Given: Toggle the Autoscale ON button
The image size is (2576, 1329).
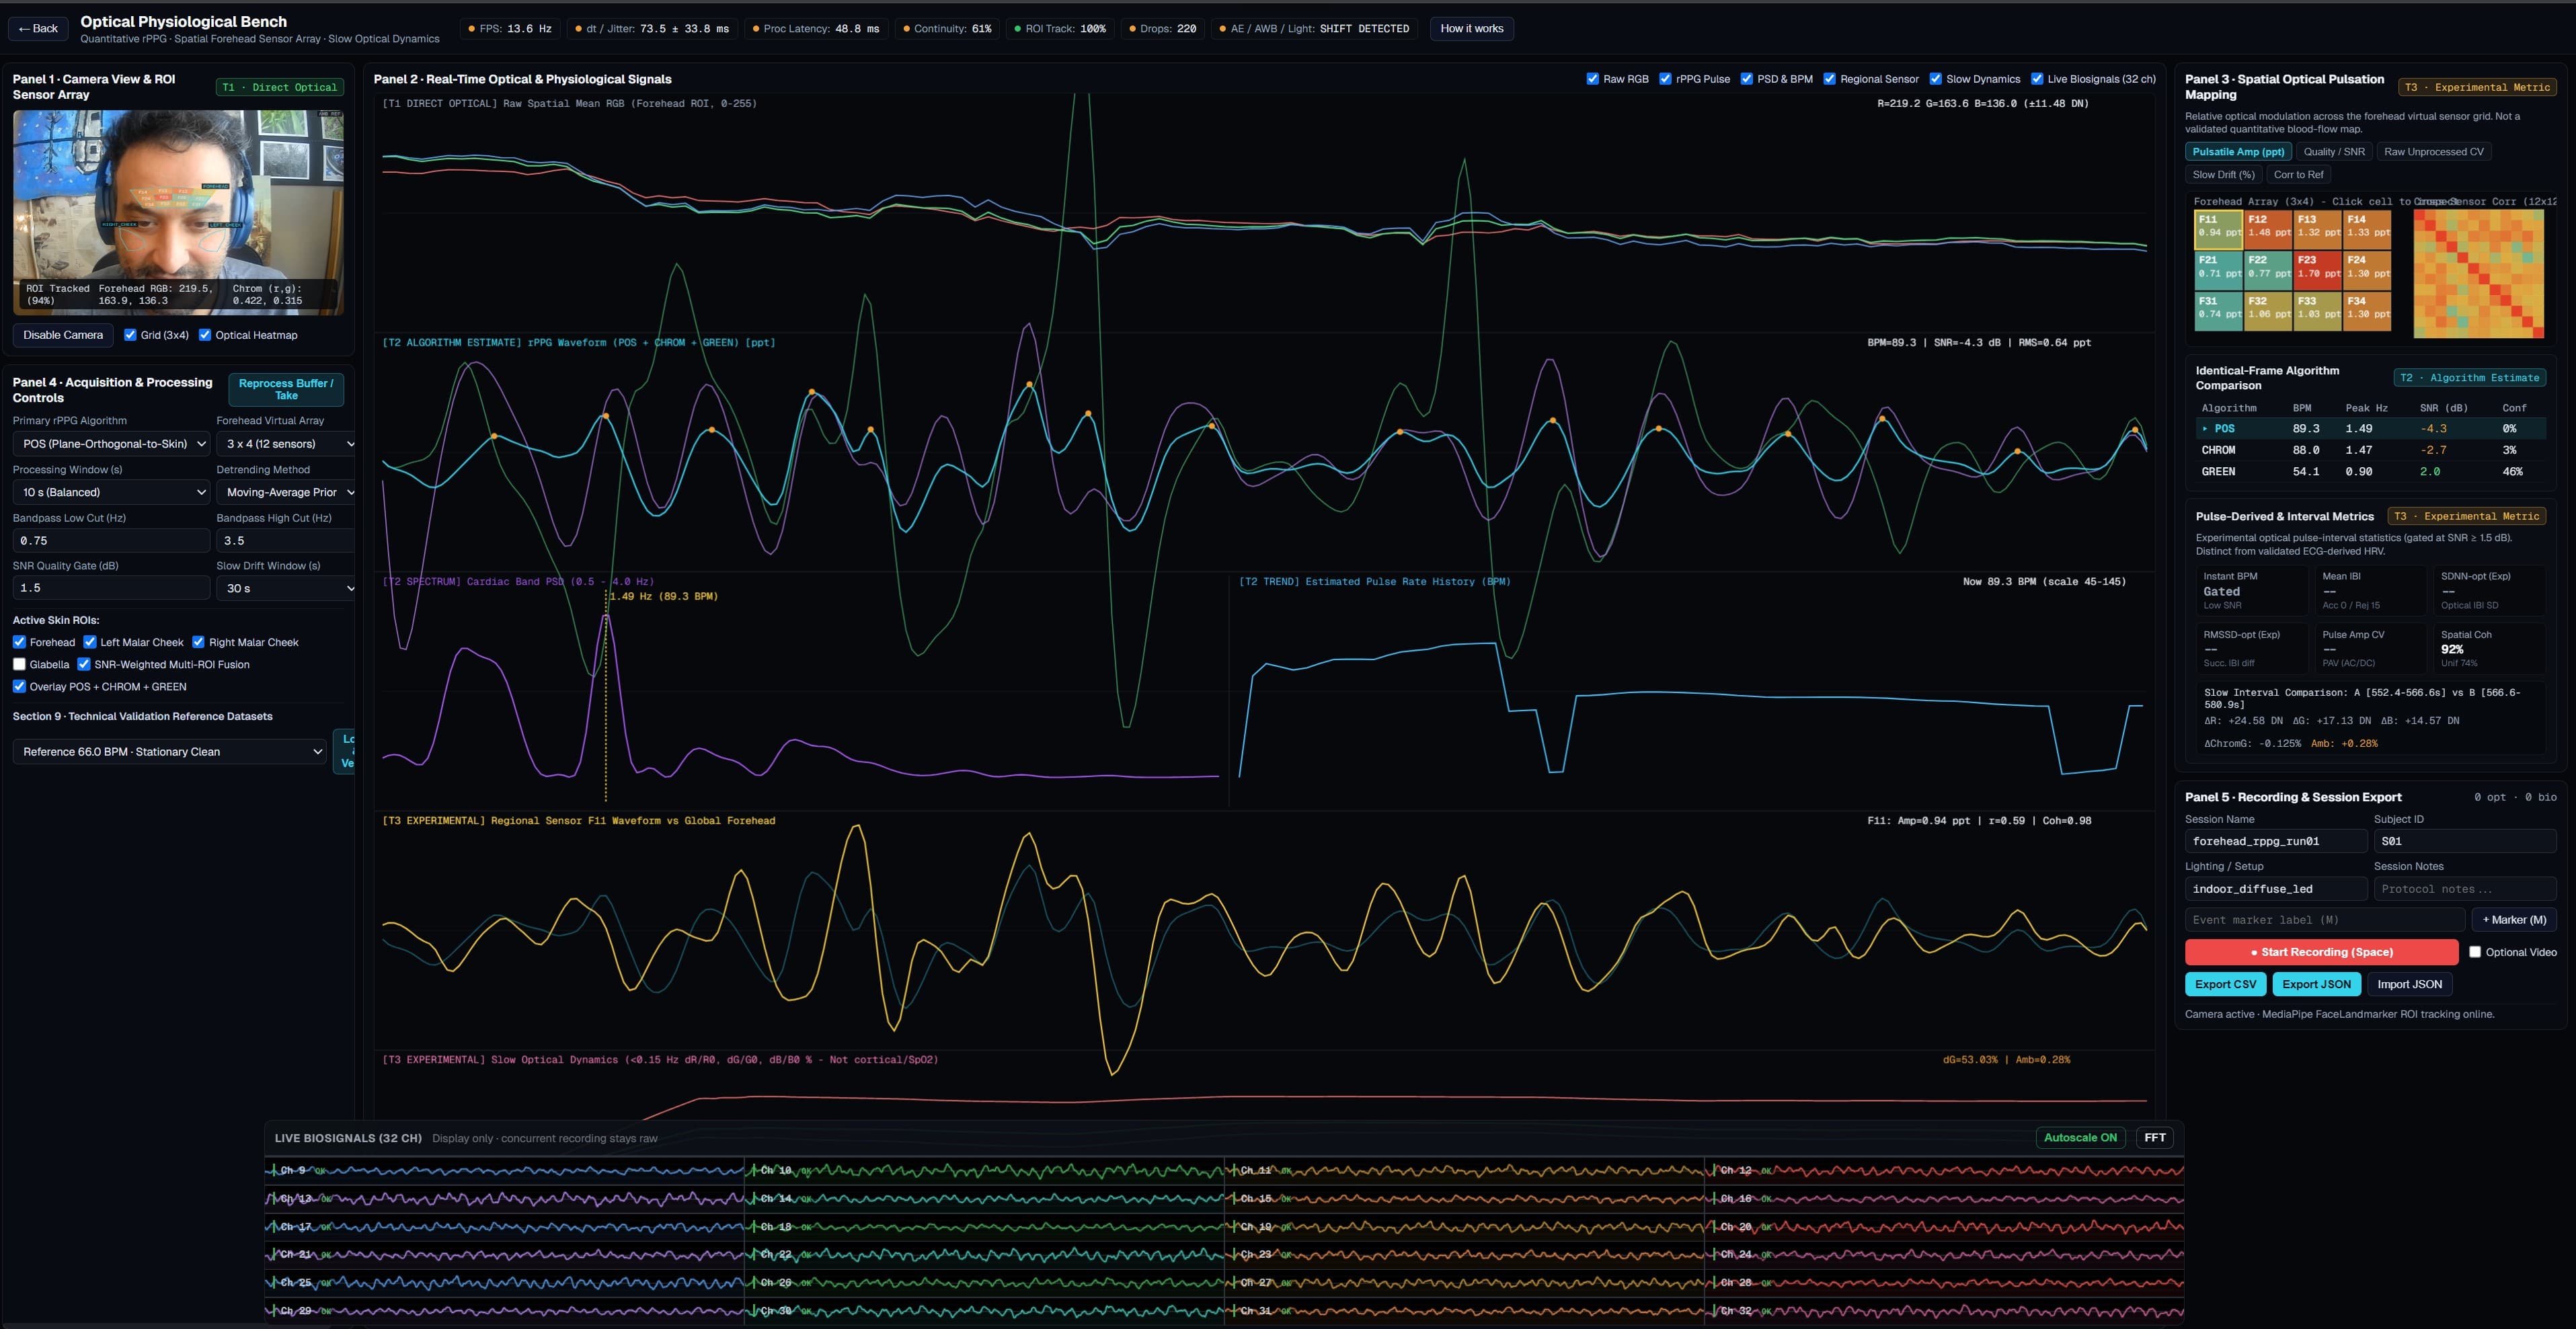Looking at the screenshot, I should 2080,1138.
